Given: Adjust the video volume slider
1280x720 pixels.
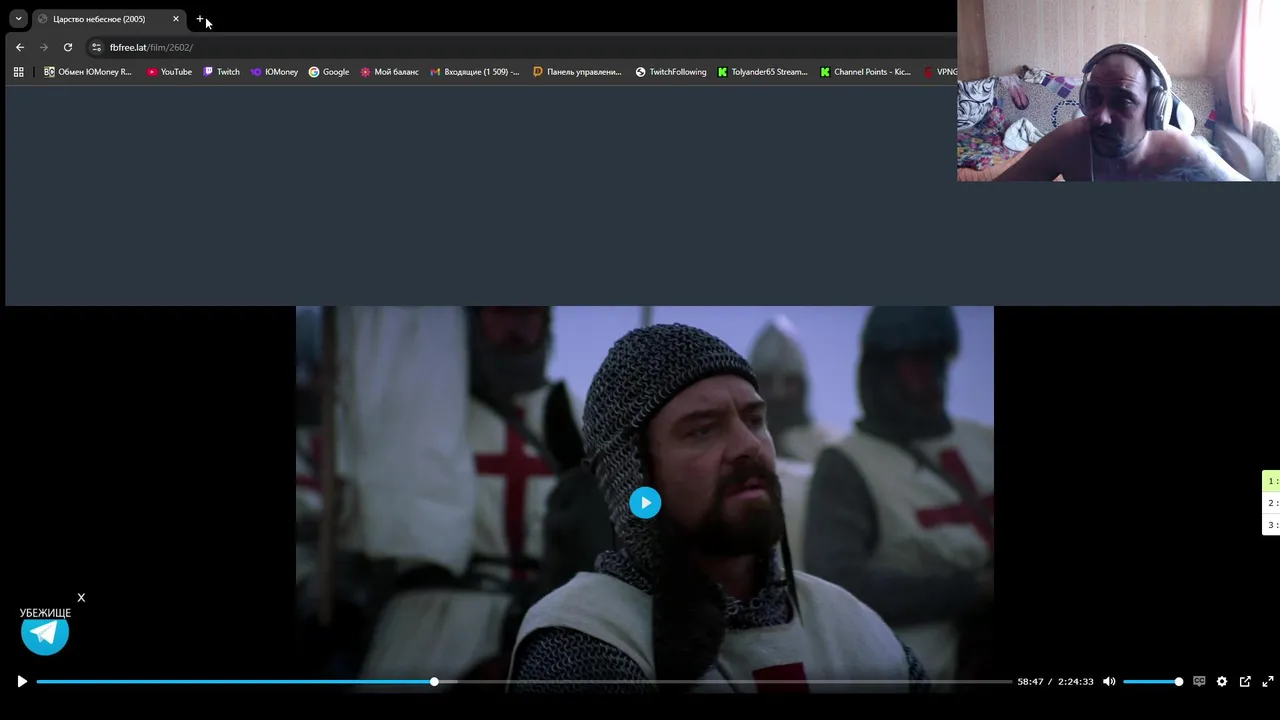Looking at the screenshot, I should click(1153, 681).
